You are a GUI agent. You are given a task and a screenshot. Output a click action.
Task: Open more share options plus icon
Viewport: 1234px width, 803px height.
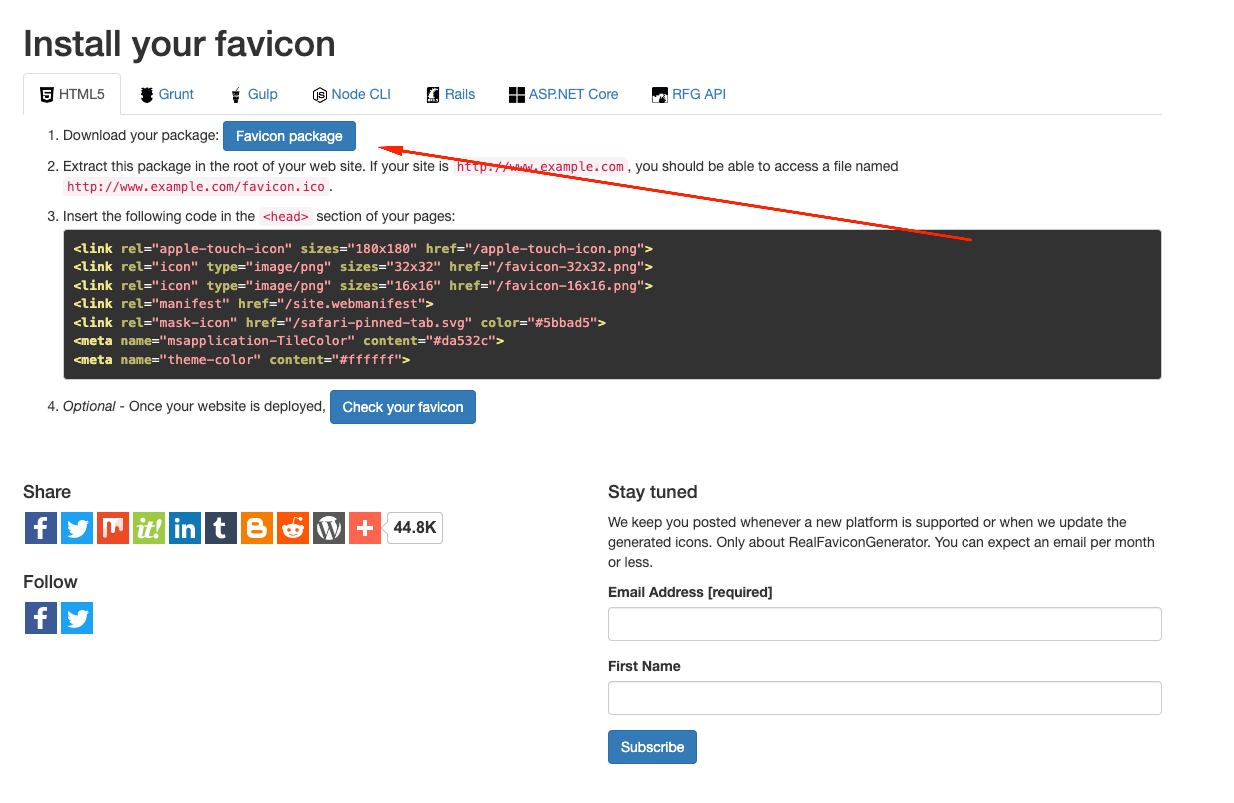[365, 528]
